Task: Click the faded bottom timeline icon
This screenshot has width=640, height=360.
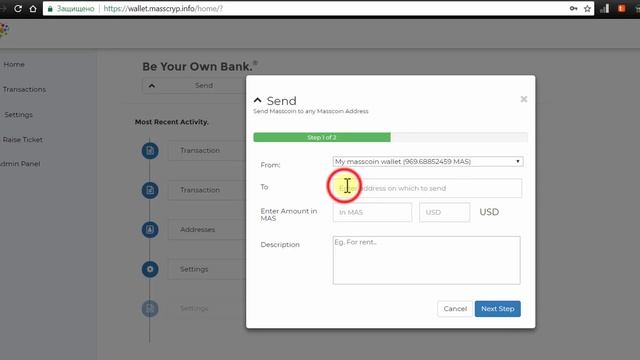Action: pyautogui.click(x=150, y=309)
